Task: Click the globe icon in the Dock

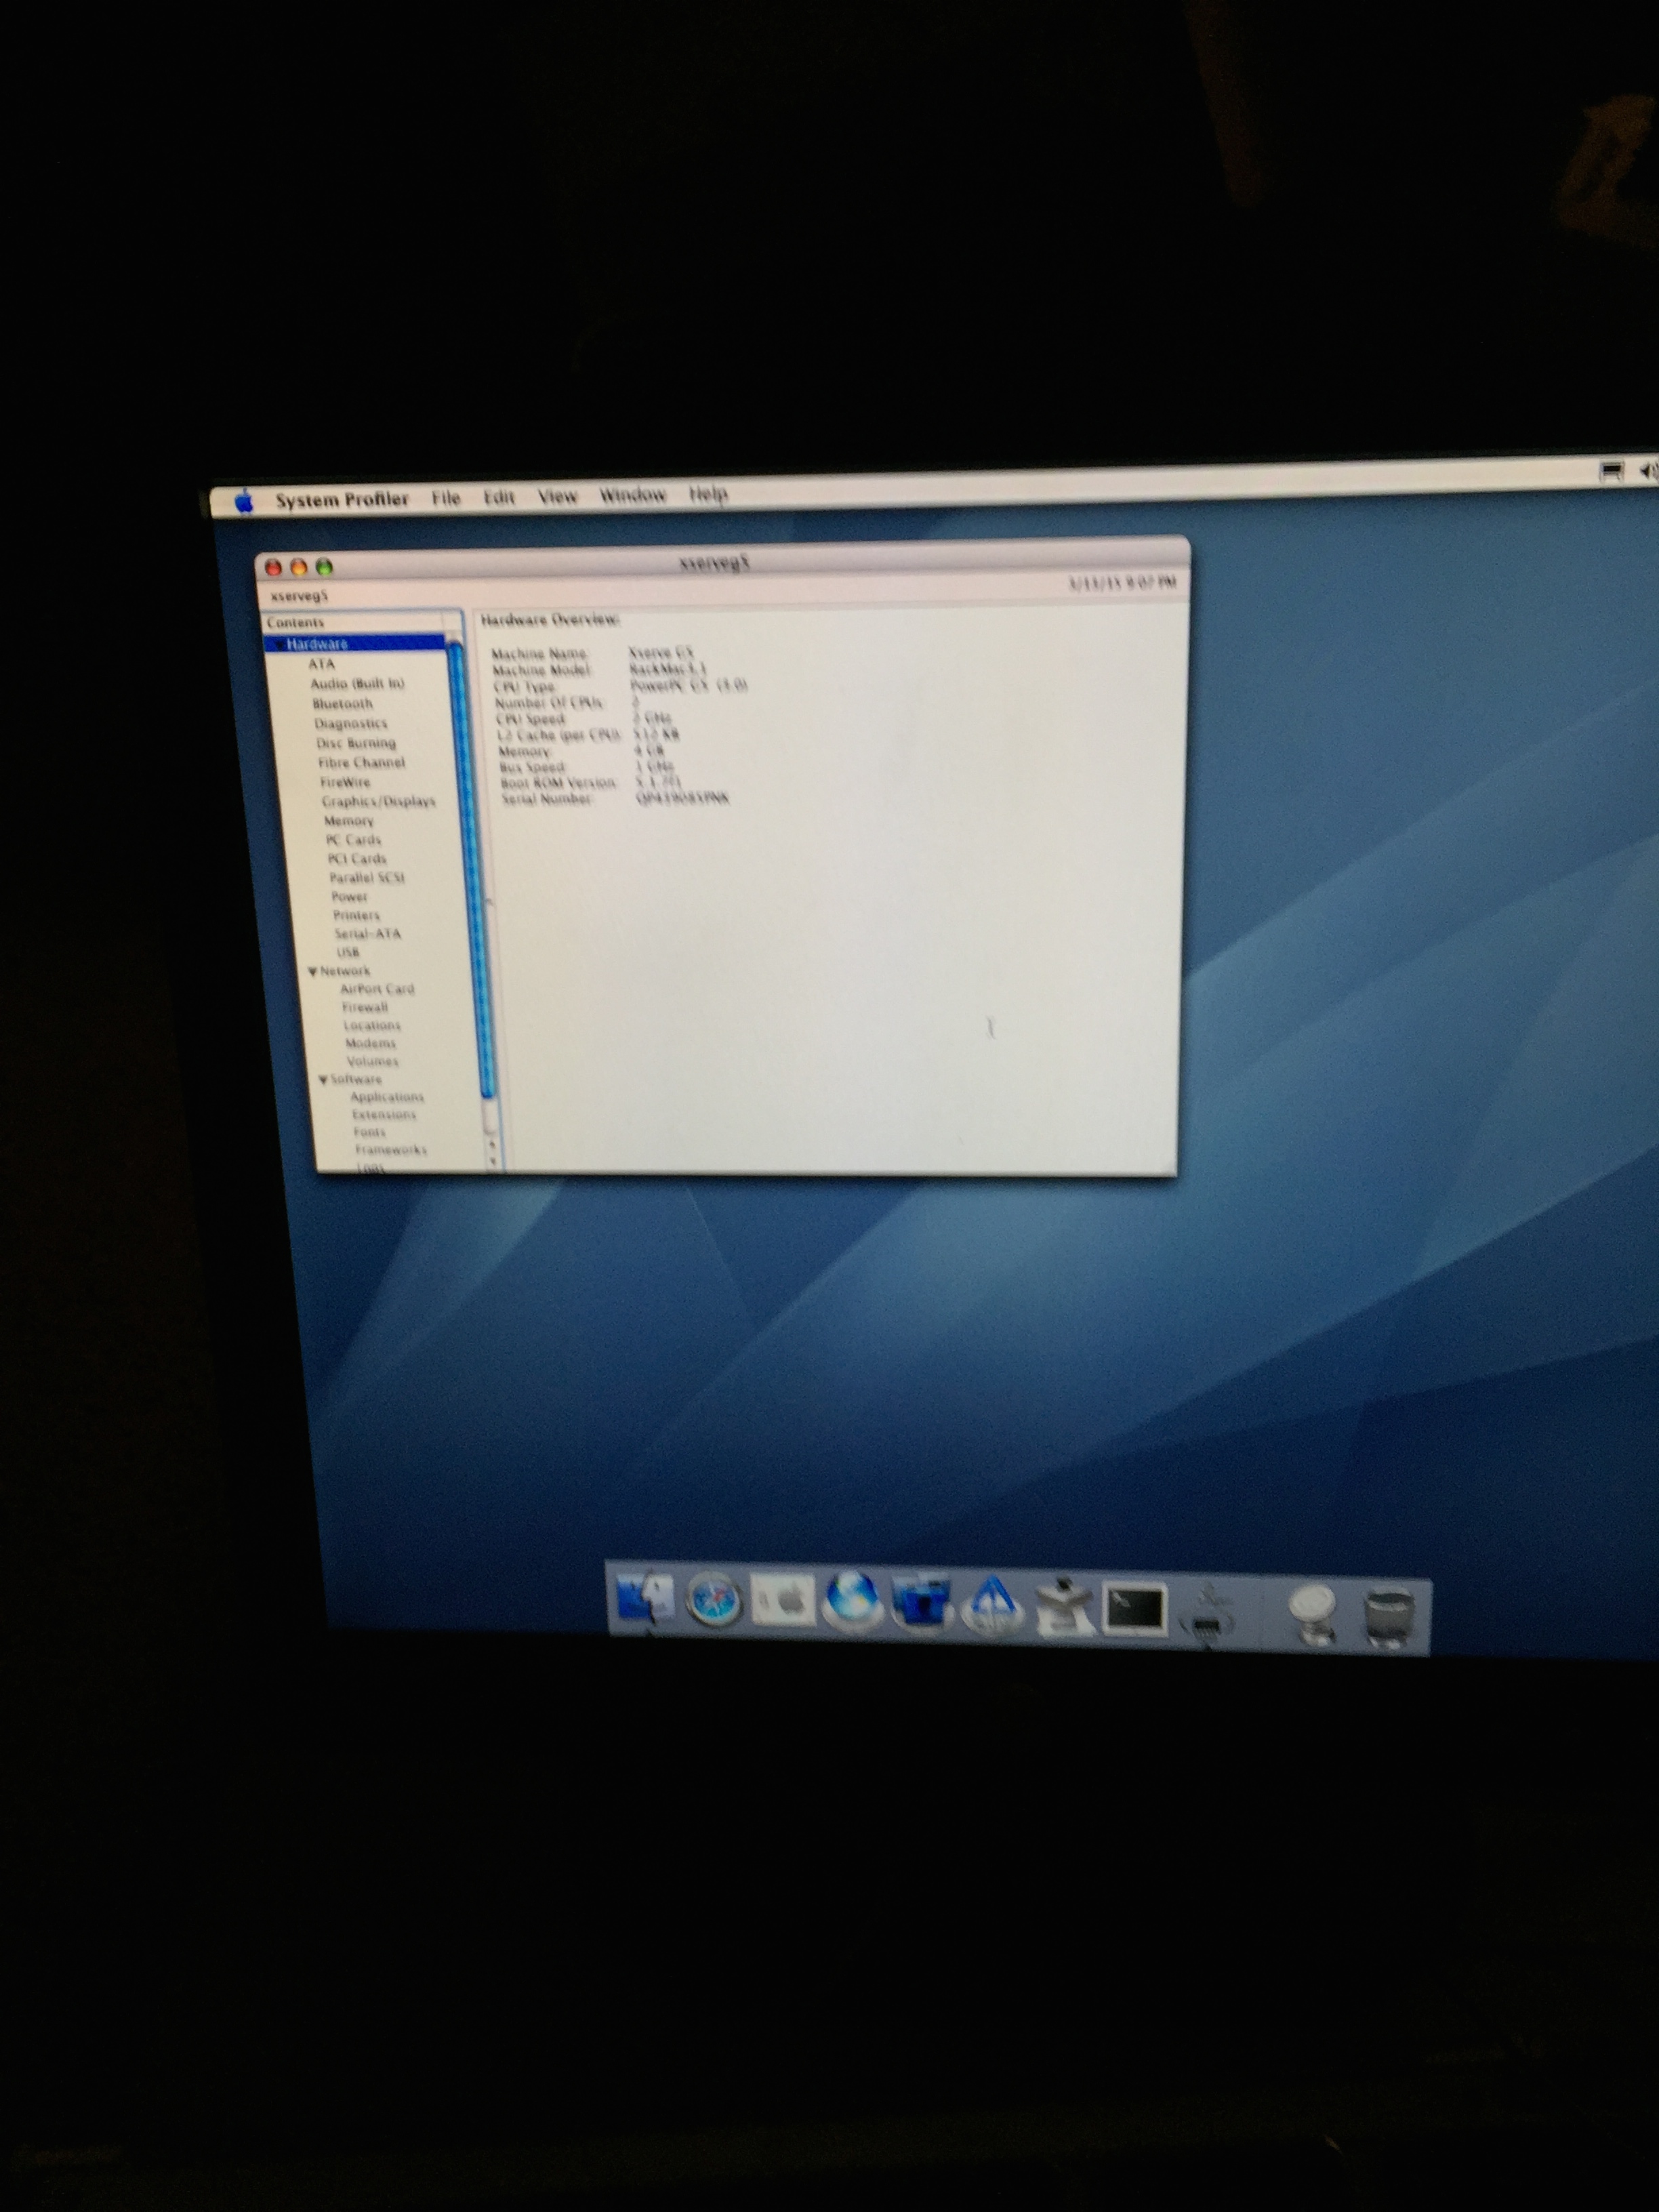Action: point(853,1602)
